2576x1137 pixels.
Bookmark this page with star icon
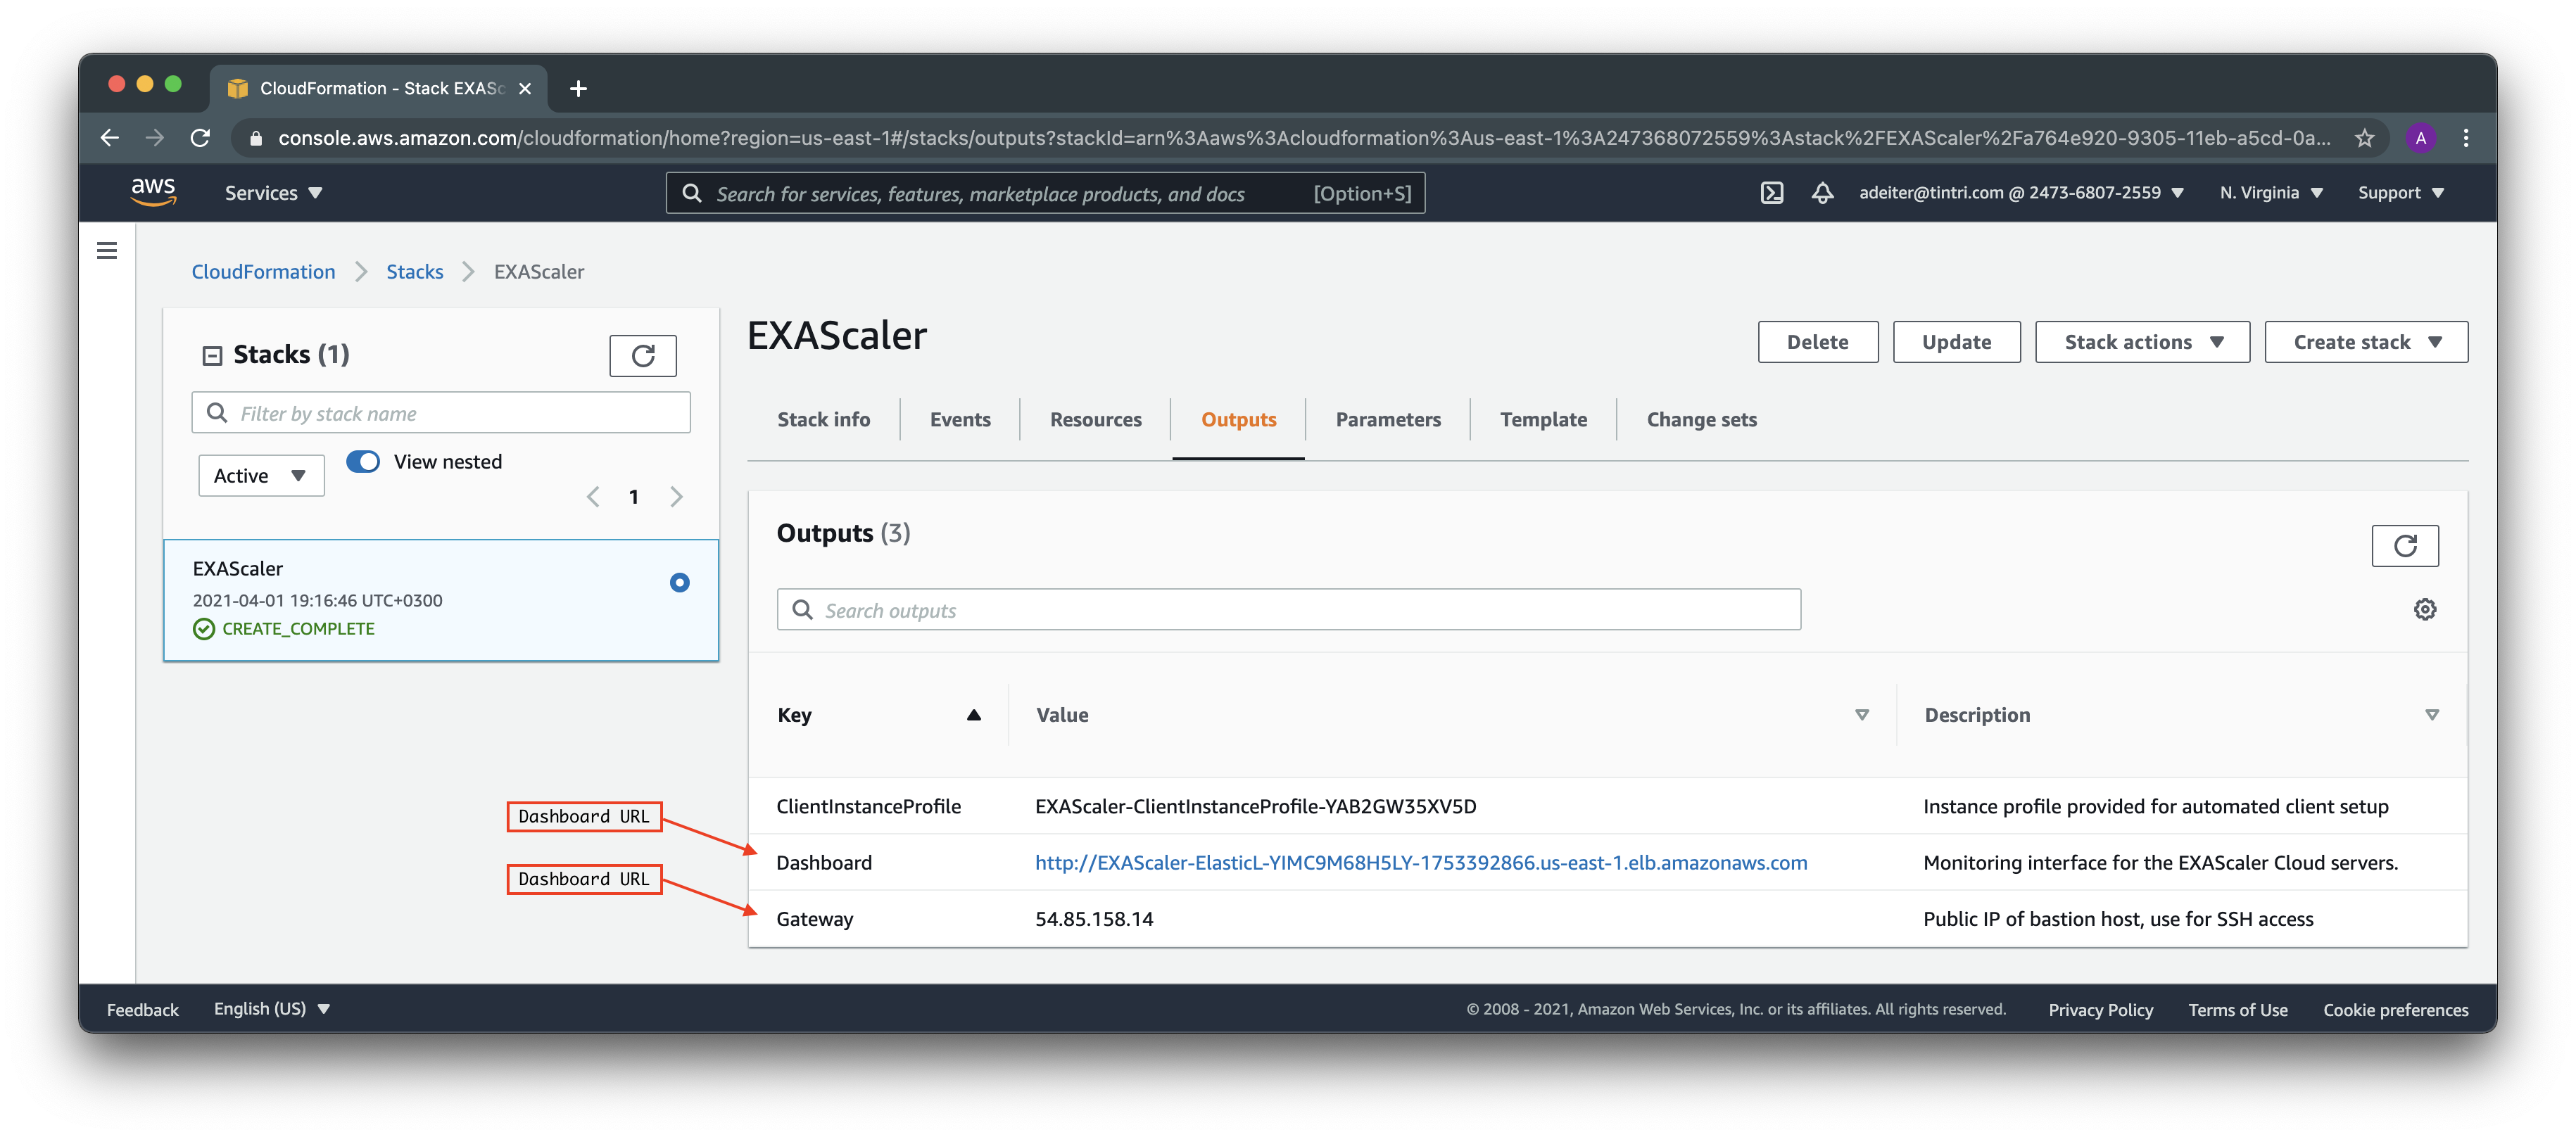tap(2363, 138)
